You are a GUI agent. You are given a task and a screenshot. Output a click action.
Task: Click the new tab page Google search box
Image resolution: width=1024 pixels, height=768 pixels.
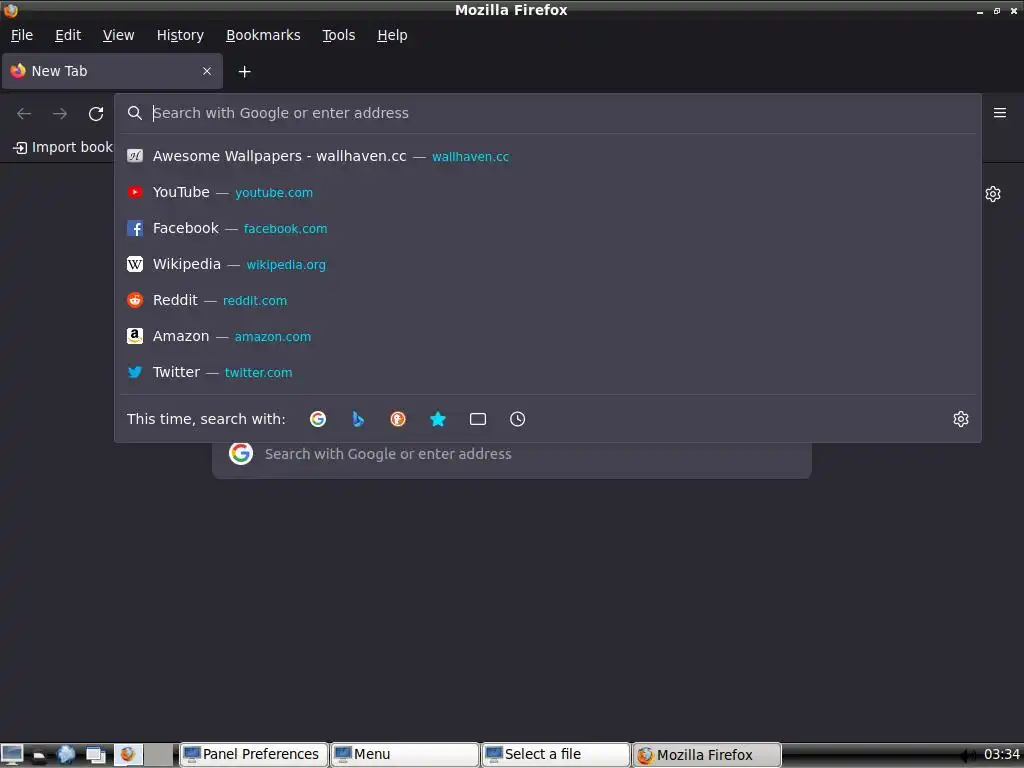pos(512,460)
